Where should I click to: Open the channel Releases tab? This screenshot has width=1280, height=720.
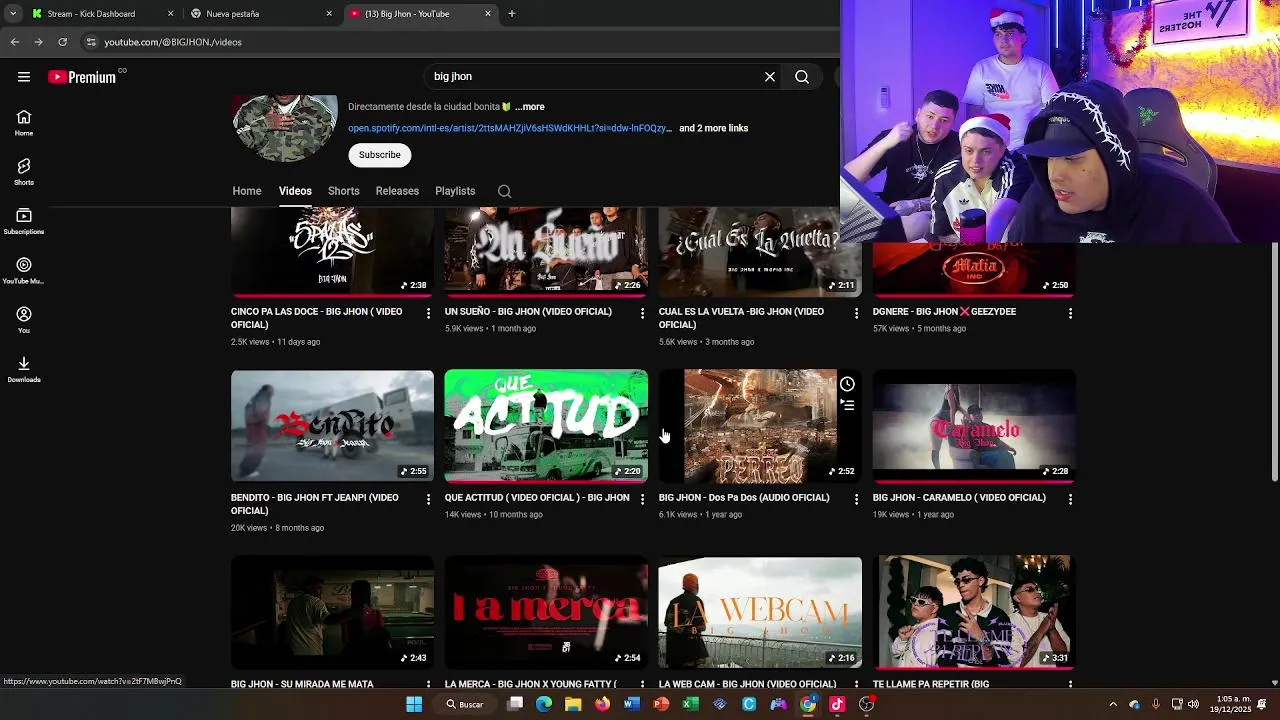click(x=397, y=191)
